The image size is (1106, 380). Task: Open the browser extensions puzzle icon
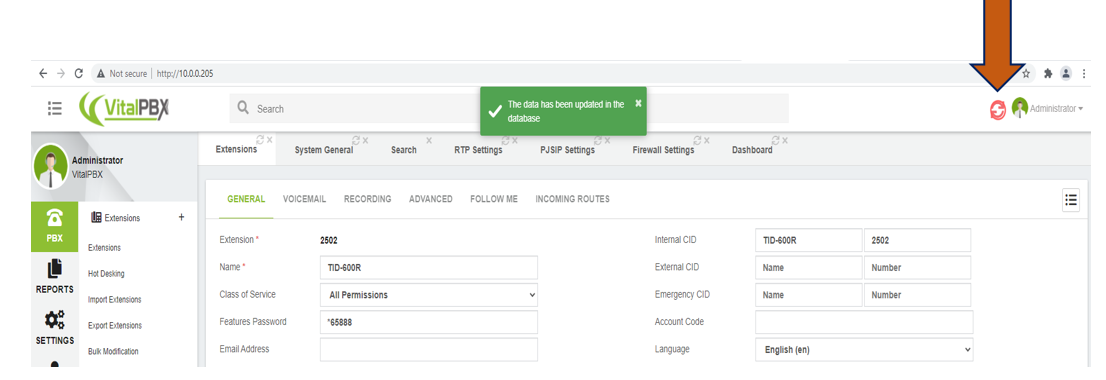pos(1047,73)
